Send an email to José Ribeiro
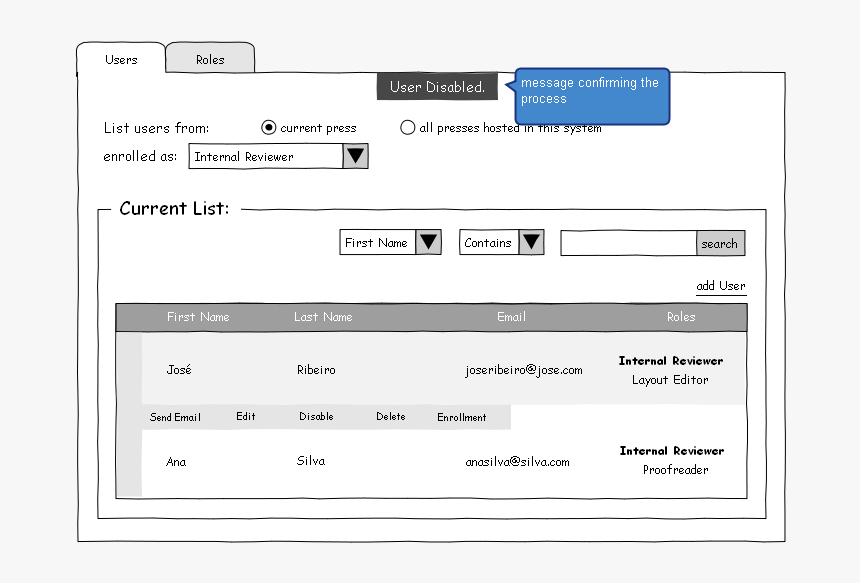 click(175, 416)
